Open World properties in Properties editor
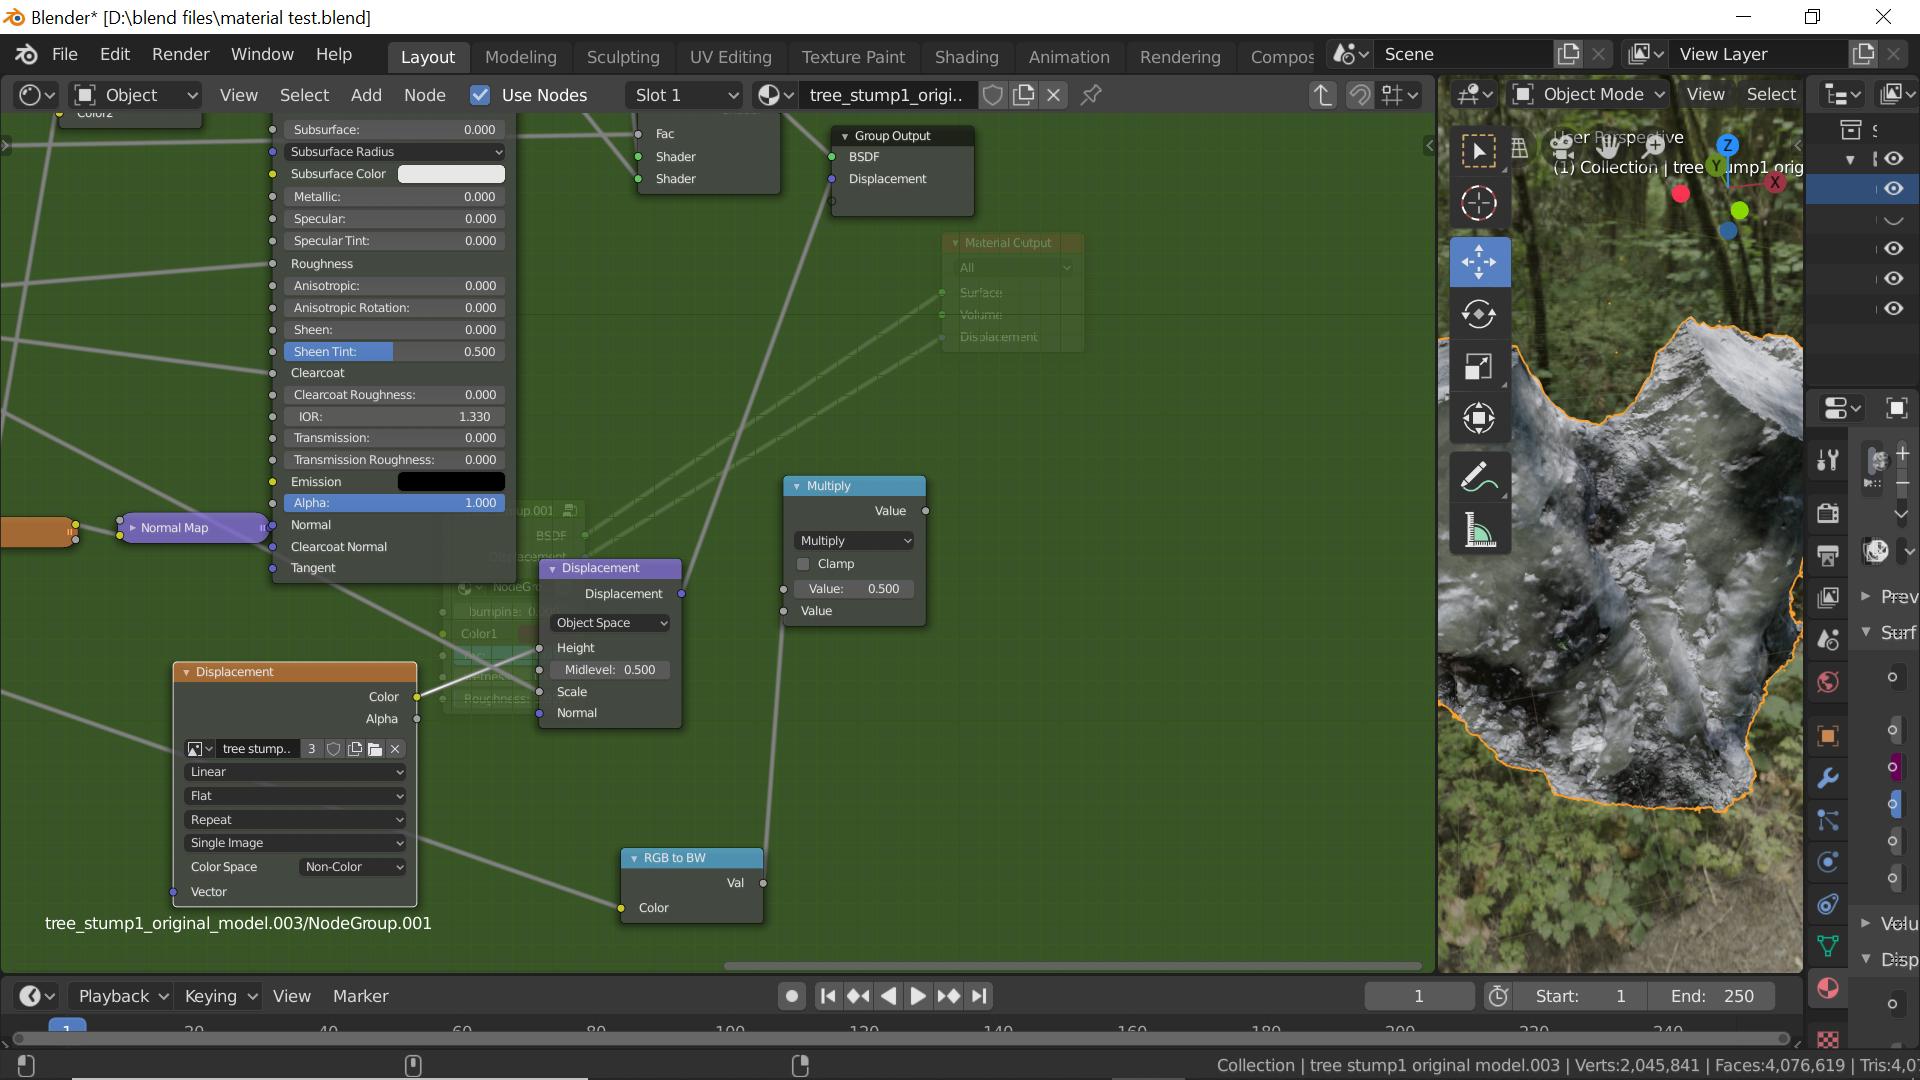 point(1827,681)
